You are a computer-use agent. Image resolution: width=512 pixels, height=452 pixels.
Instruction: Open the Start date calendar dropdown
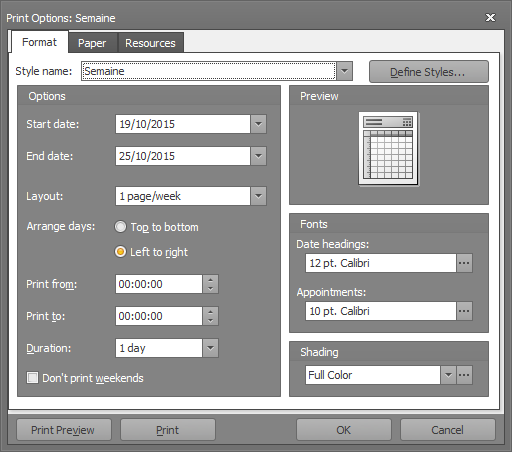click(x=258, y=124)
